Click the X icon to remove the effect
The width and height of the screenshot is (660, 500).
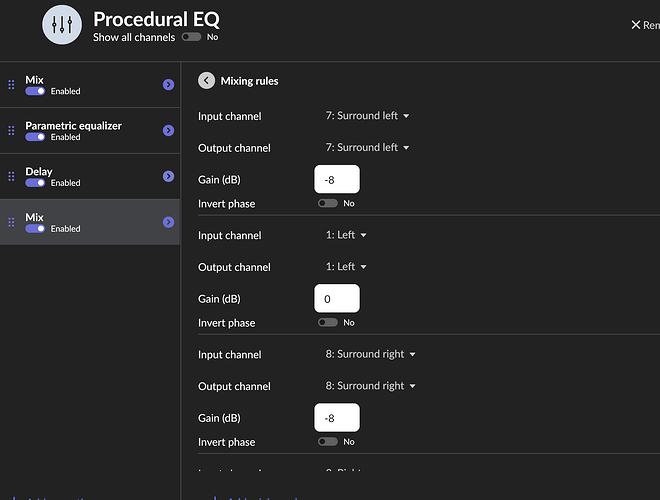(636, 25)
